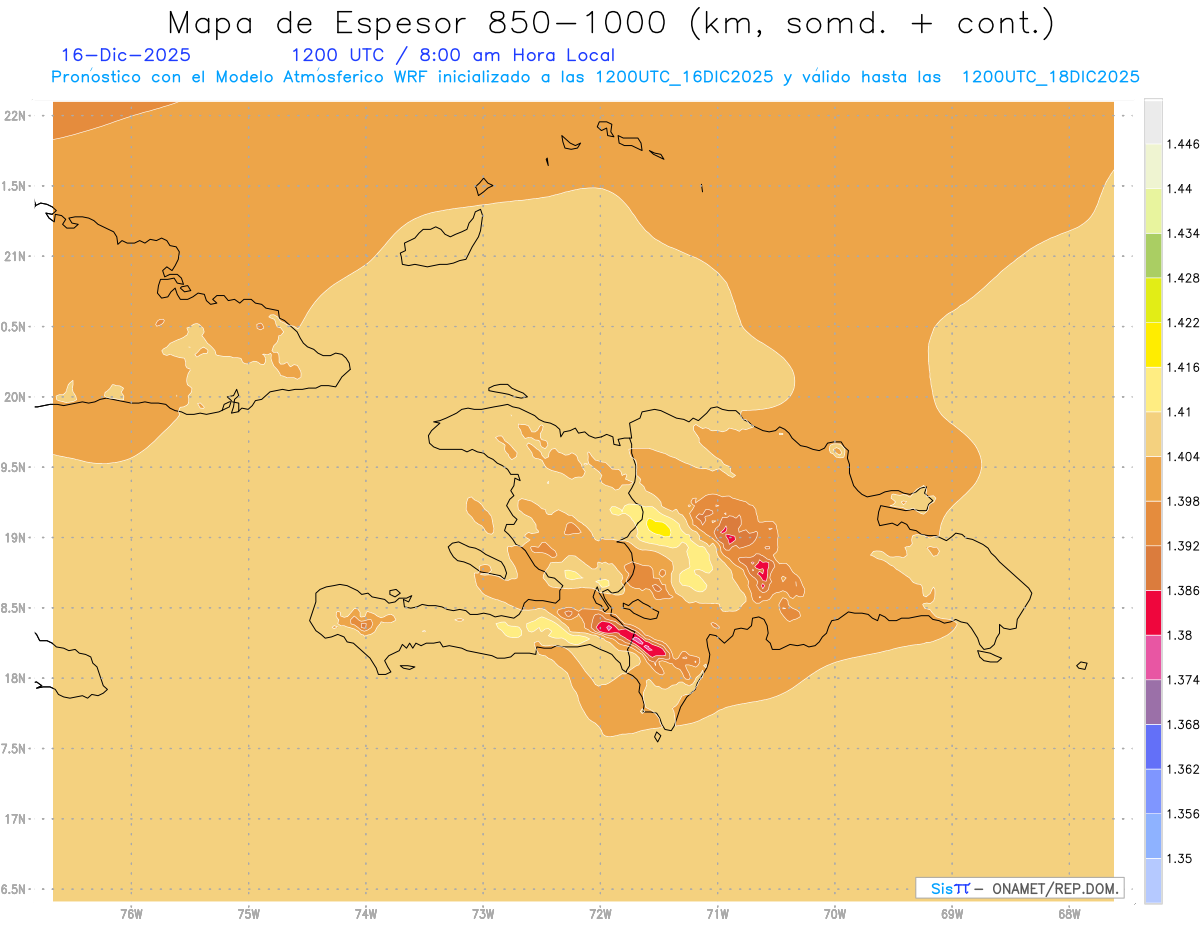Click the axis label '8.5N'
Screen dimensions: 1200x927
pyautogui.click(x=15, y=608)
